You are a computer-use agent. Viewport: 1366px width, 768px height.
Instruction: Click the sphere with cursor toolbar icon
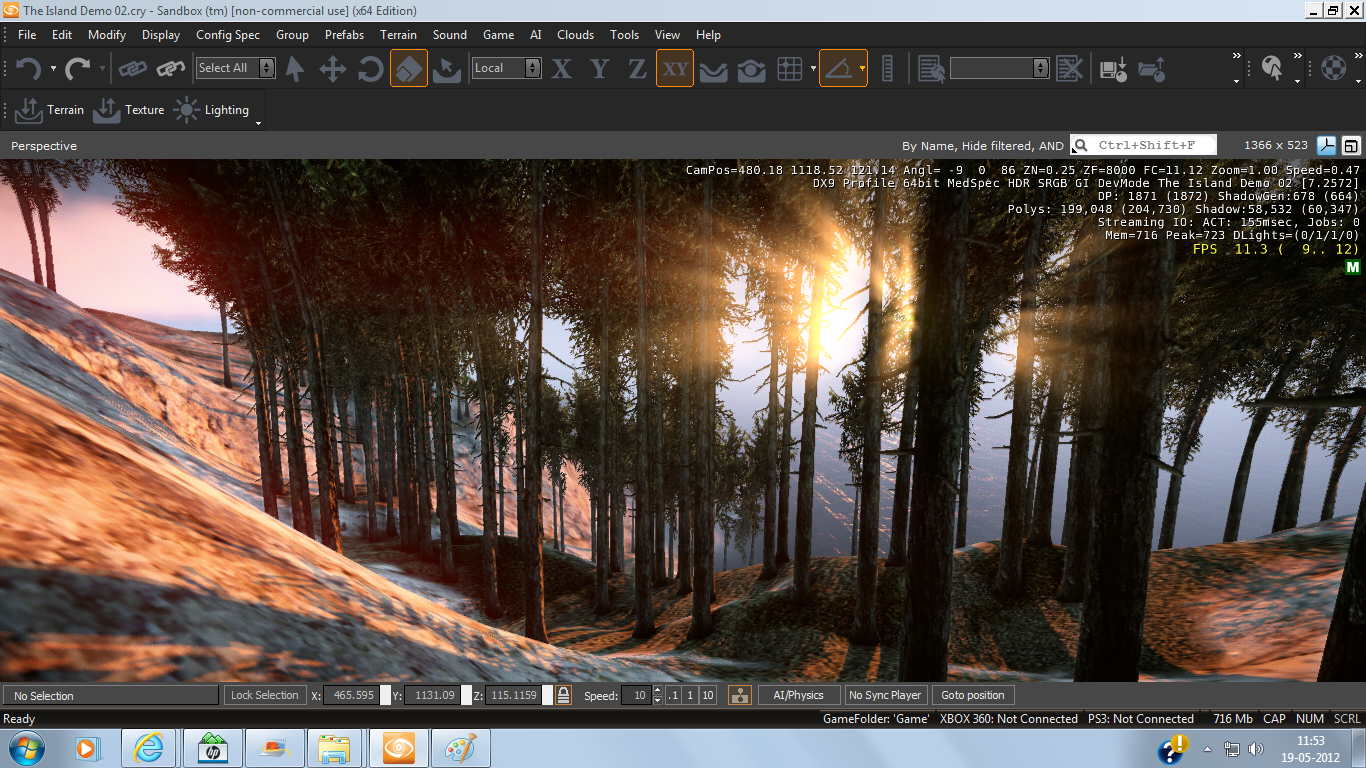1272,68
